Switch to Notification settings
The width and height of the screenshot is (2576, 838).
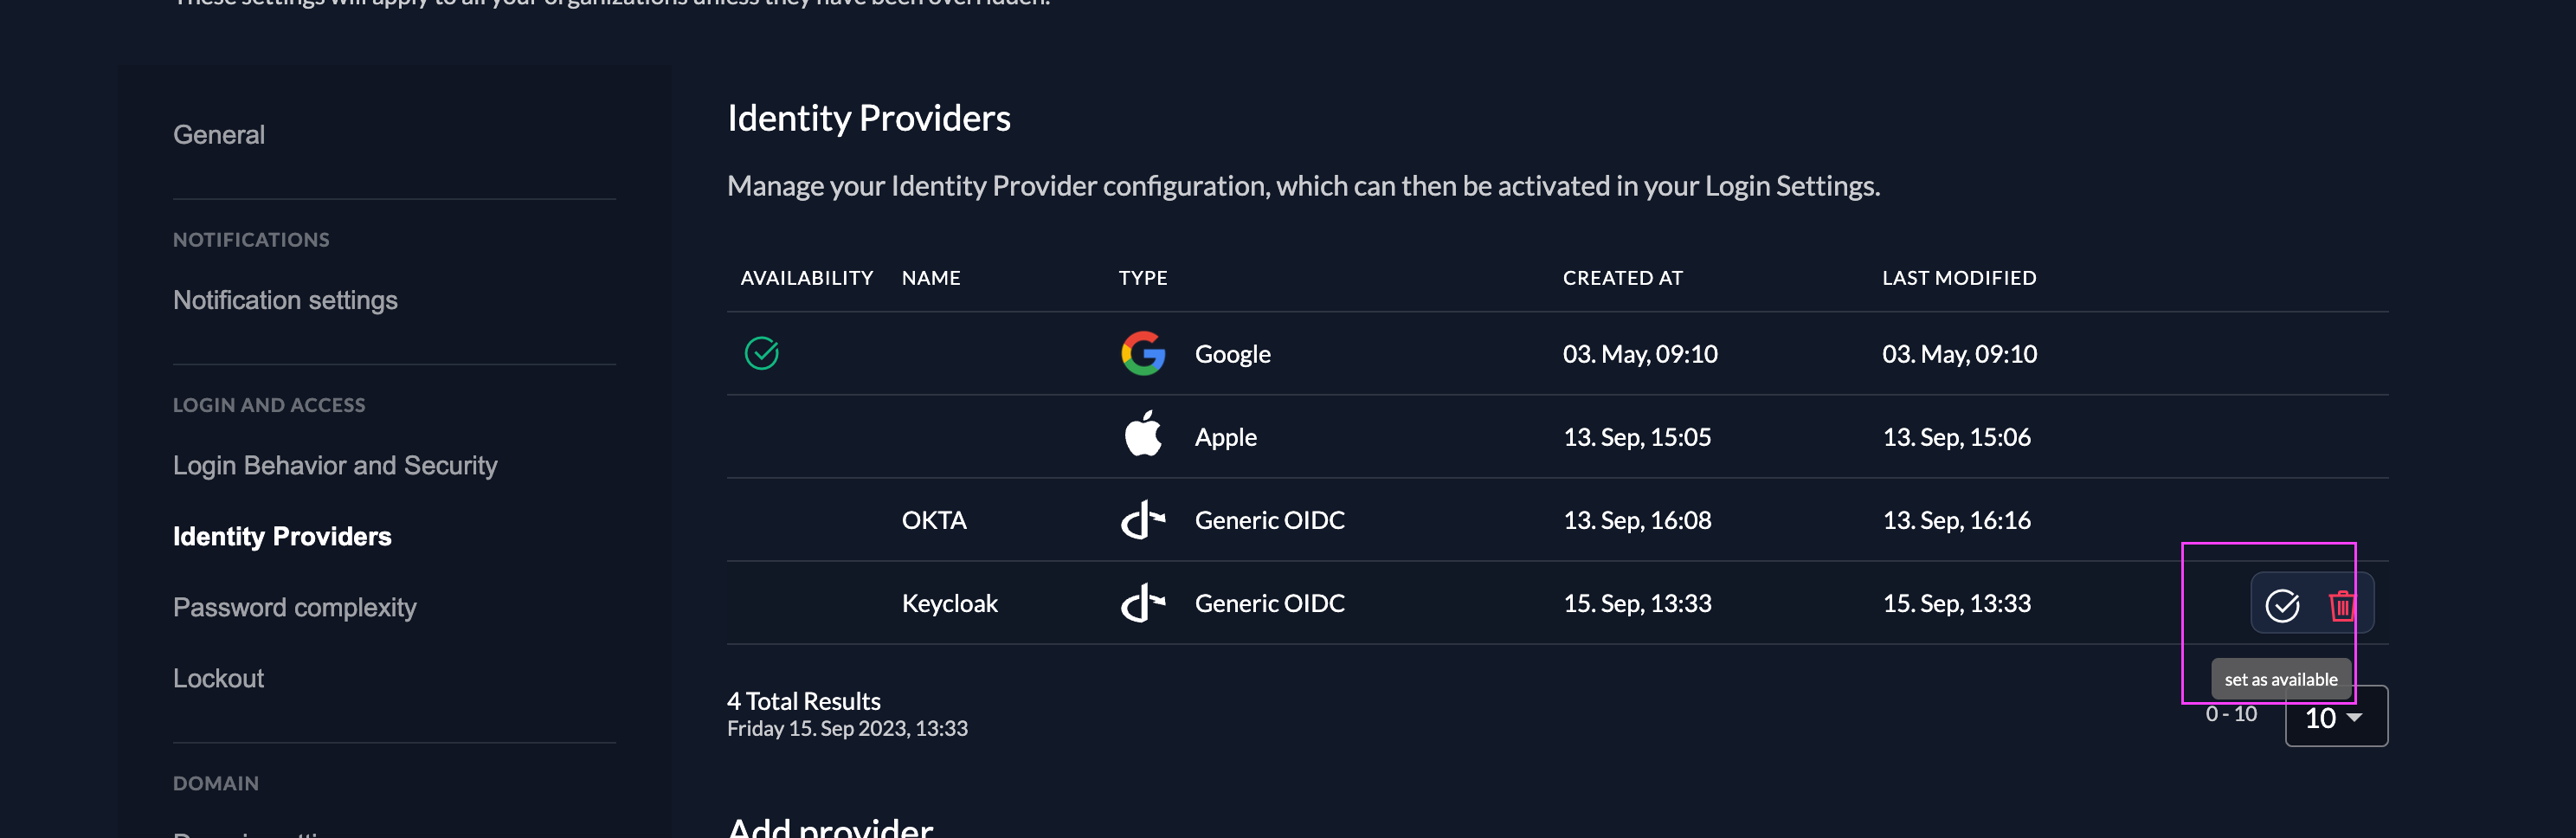[285, 299]
